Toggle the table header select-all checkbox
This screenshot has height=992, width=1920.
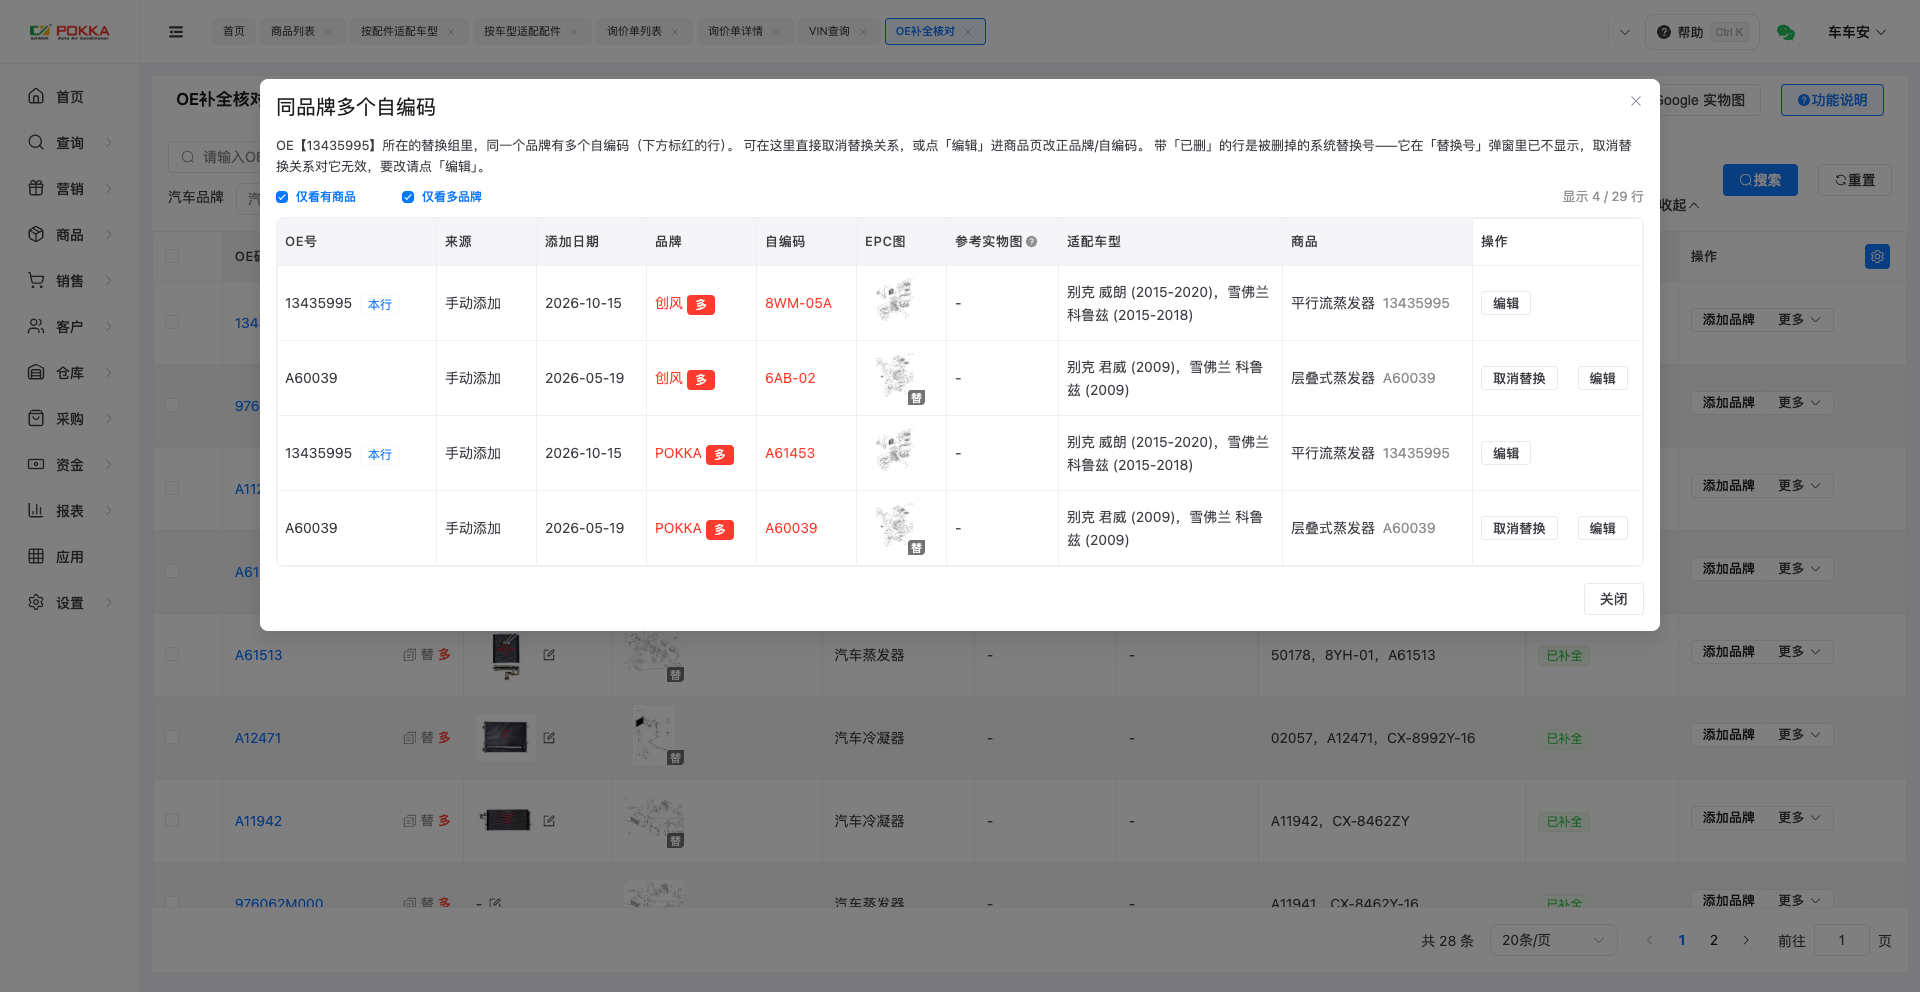172,256
